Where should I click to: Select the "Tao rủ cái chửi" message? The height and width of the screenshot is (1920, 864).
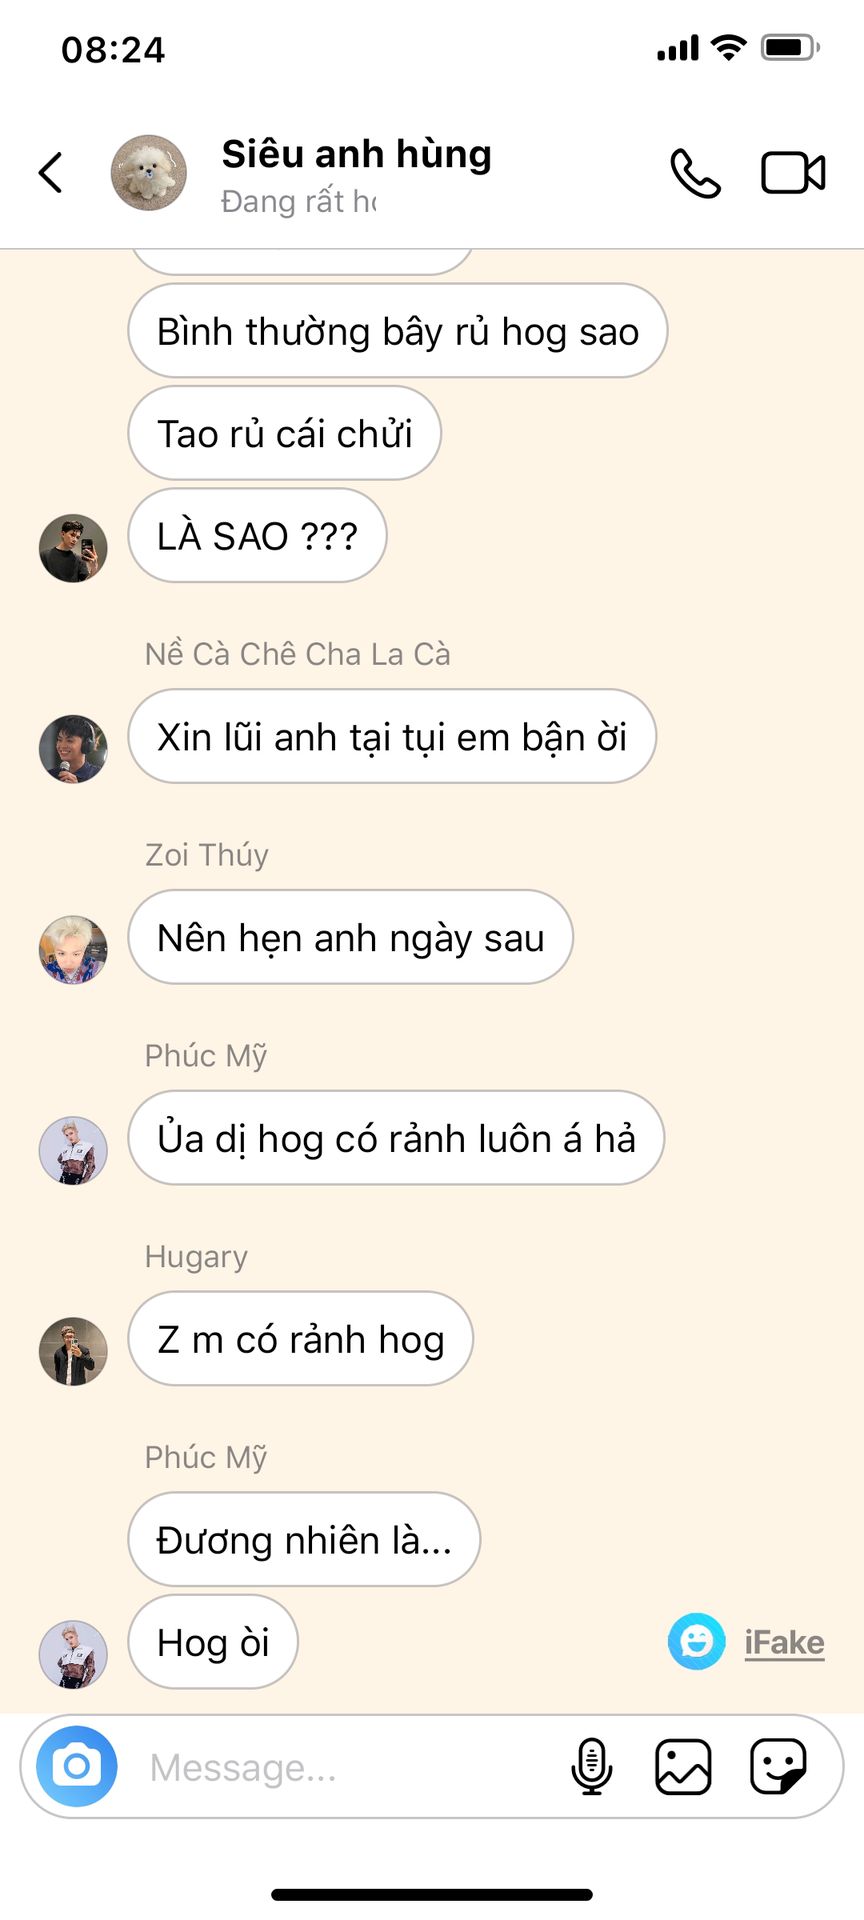tap(284, 433)
